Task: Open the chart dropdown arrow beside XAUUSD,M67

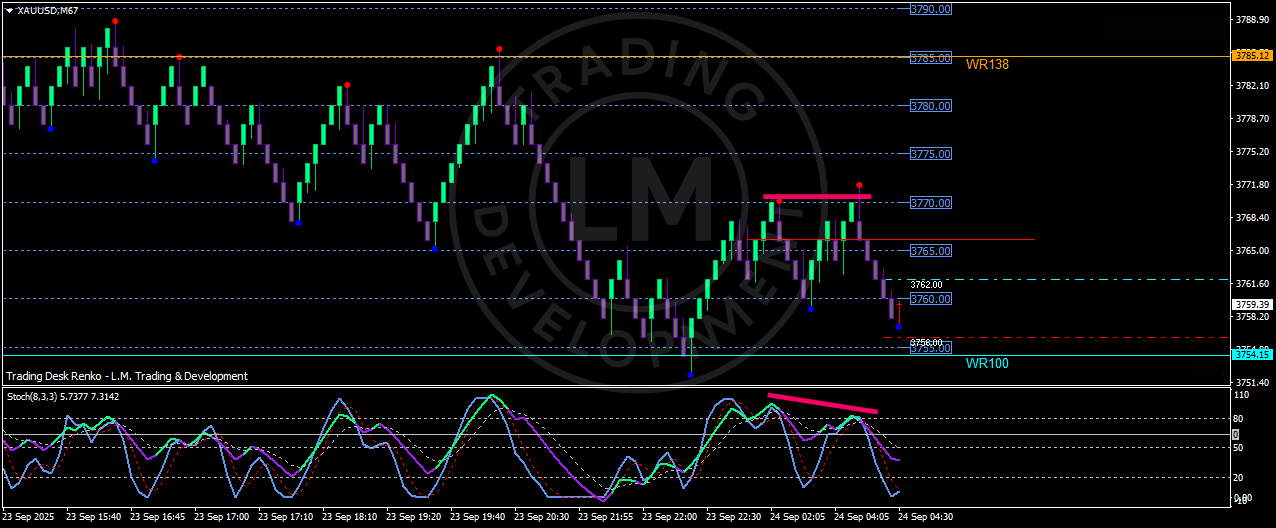Action: 8,10
